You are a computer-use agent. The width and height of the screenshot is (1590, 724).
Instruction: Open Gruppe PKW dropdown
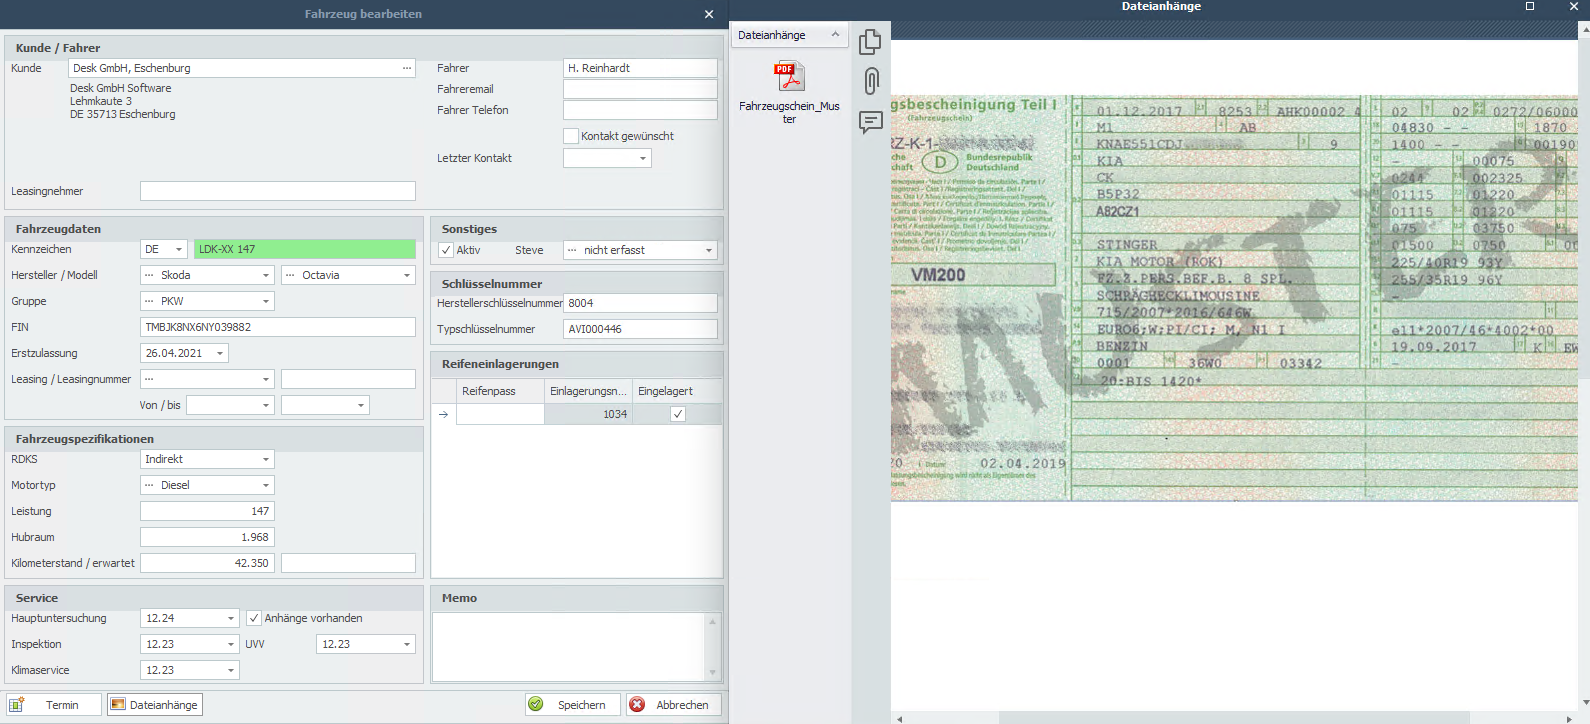tap(266, 301)
